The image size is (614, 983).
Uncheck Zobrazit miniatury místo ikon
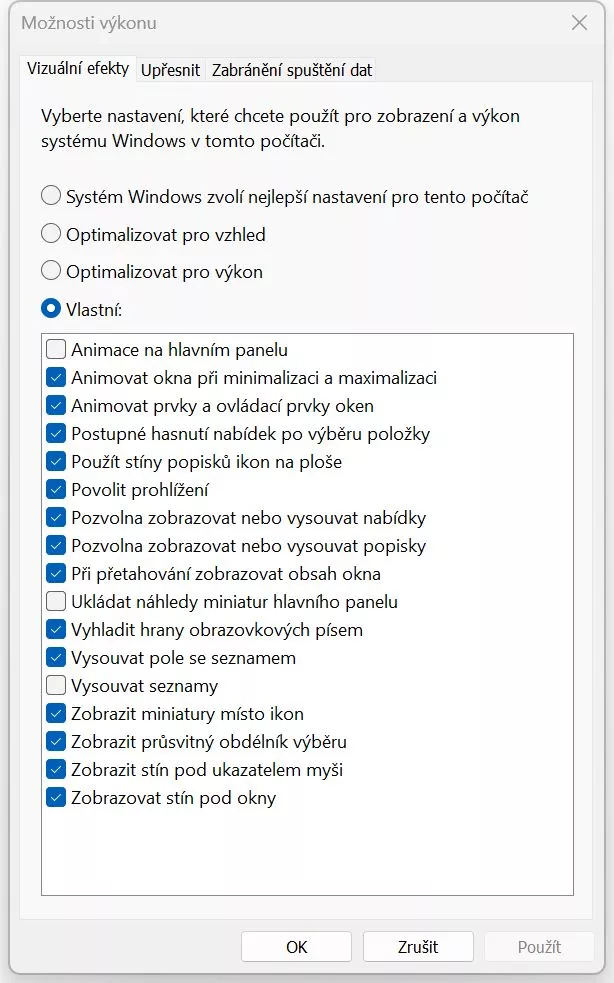[56, 714]
